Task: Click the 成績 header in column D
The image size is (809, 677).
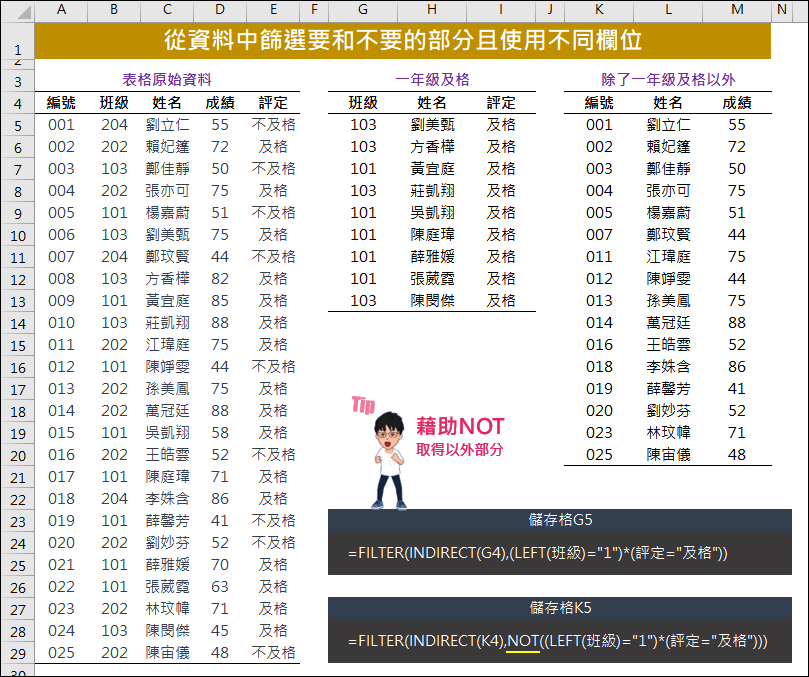Action: click(220, 103)
